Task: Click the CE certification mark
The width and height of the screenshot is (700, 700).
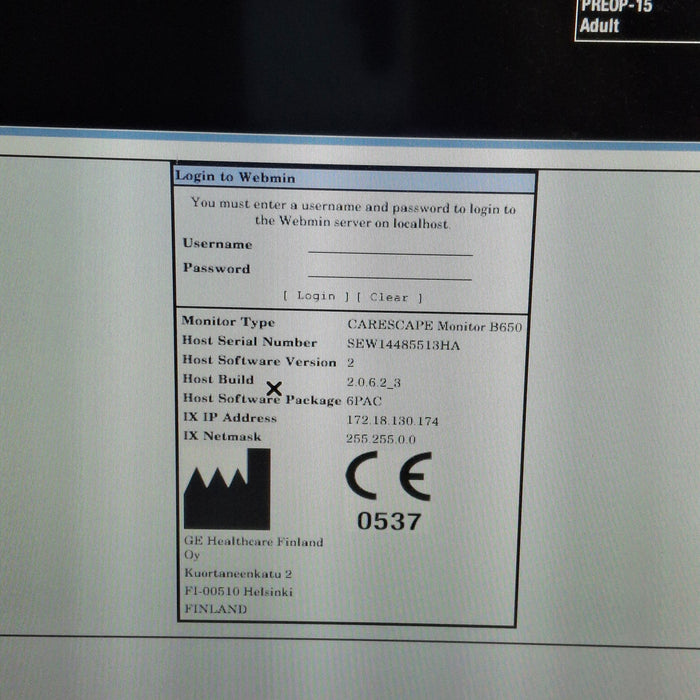Action: 388,476
